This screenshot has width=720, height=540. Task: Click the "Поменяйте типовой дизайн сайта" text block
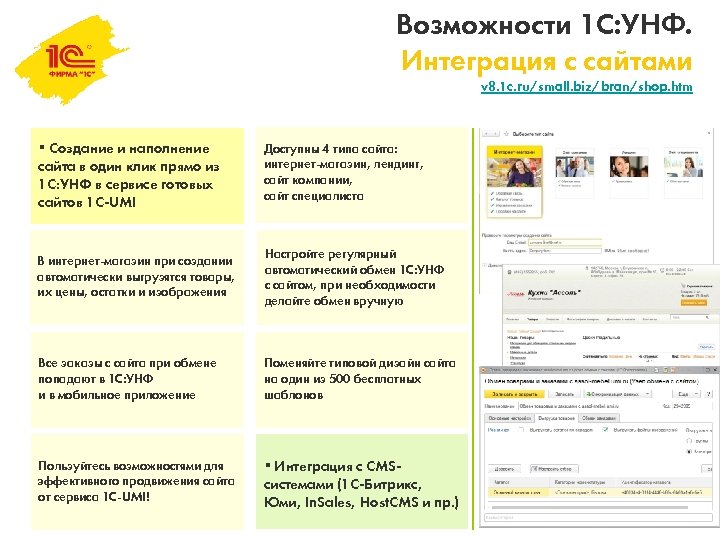click(362, 380)
